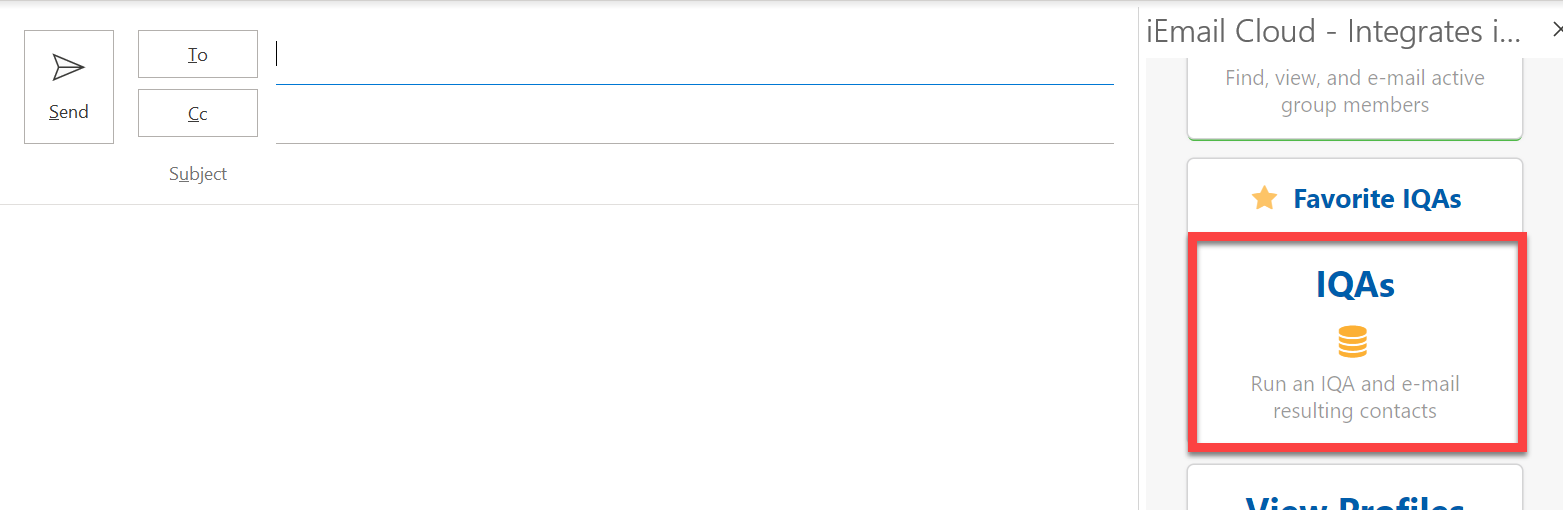Viewport: 1563px width, 510px height.
Task: Click into the Subject line field
Action: (x=694, y=175)
